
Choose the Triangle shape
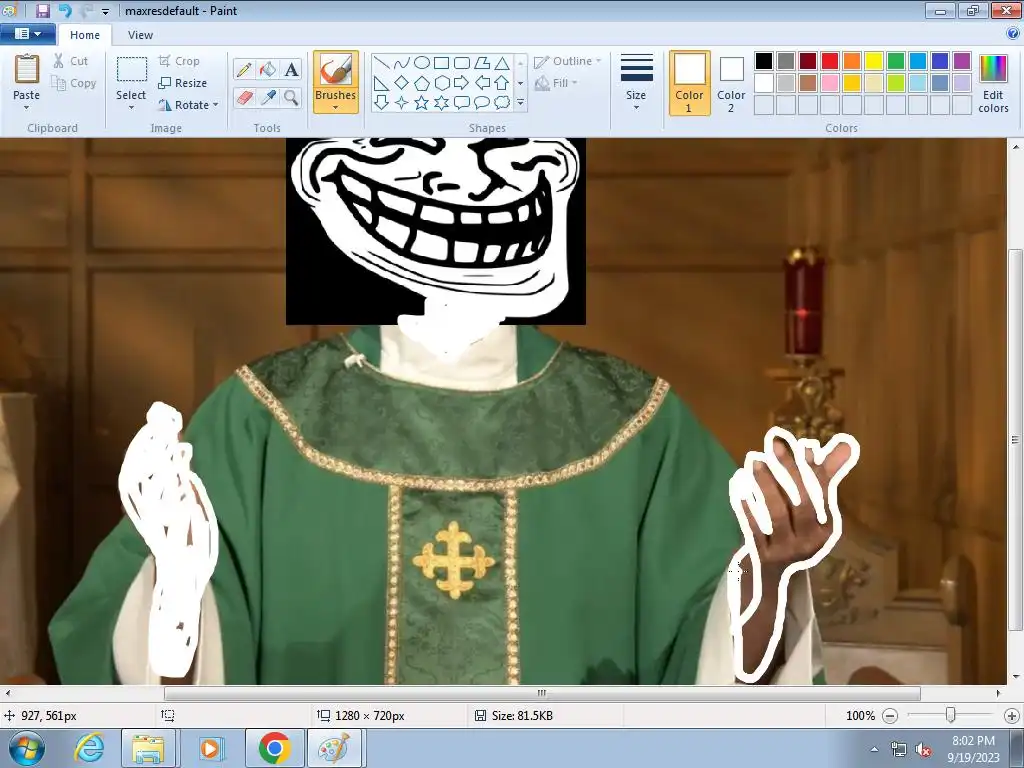[x=502, y=63]
